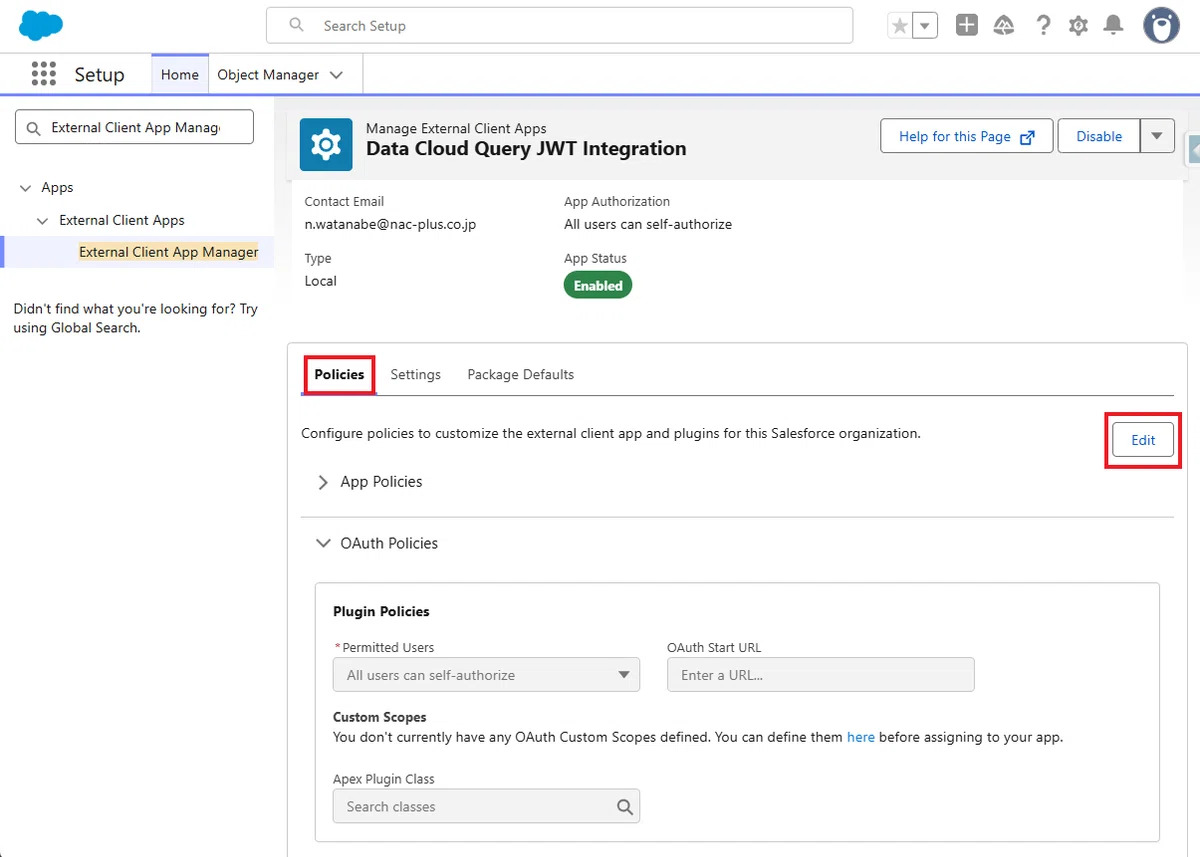The image size is (1200, 857).
Task: Click the contact email n.watanabe@nac-plus.co.jp
Action: (x=390, y=225)
